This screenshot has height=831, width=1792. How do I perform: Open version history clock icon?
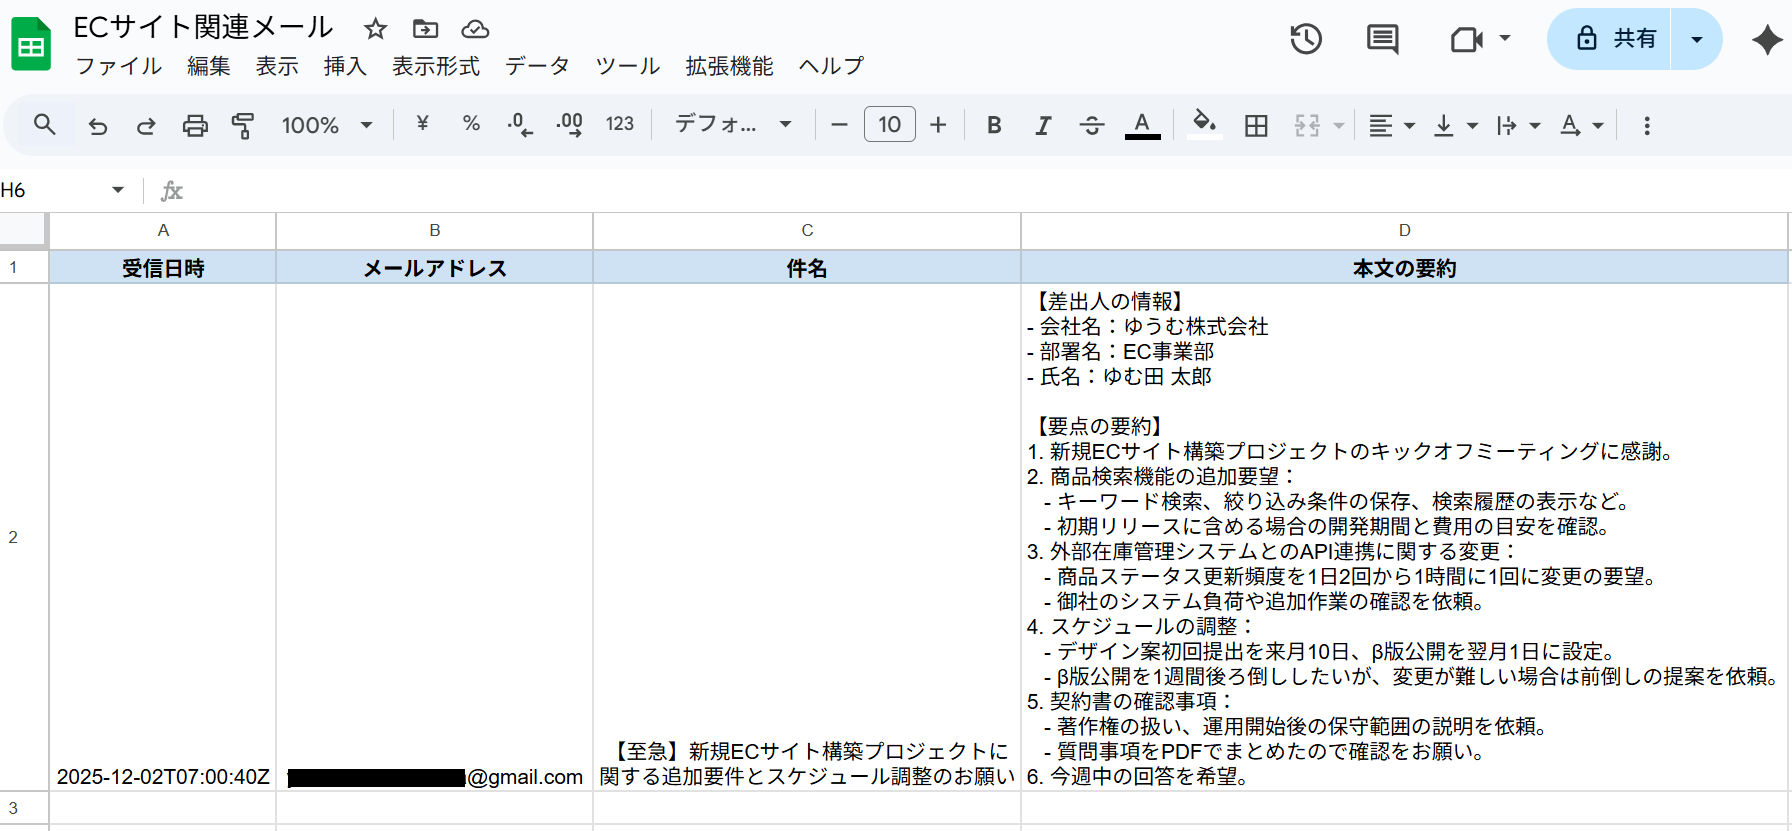[x=1306, y=39]
